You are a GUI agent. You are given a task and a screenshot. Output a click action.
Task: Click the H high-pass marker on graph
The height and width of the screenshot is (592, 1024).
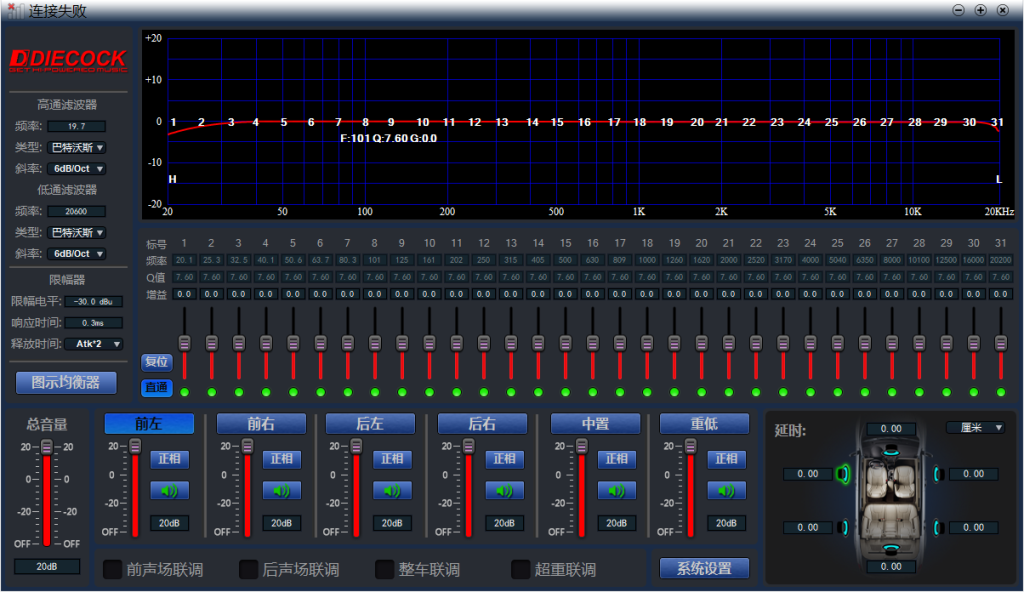click(x=172, y=179)
